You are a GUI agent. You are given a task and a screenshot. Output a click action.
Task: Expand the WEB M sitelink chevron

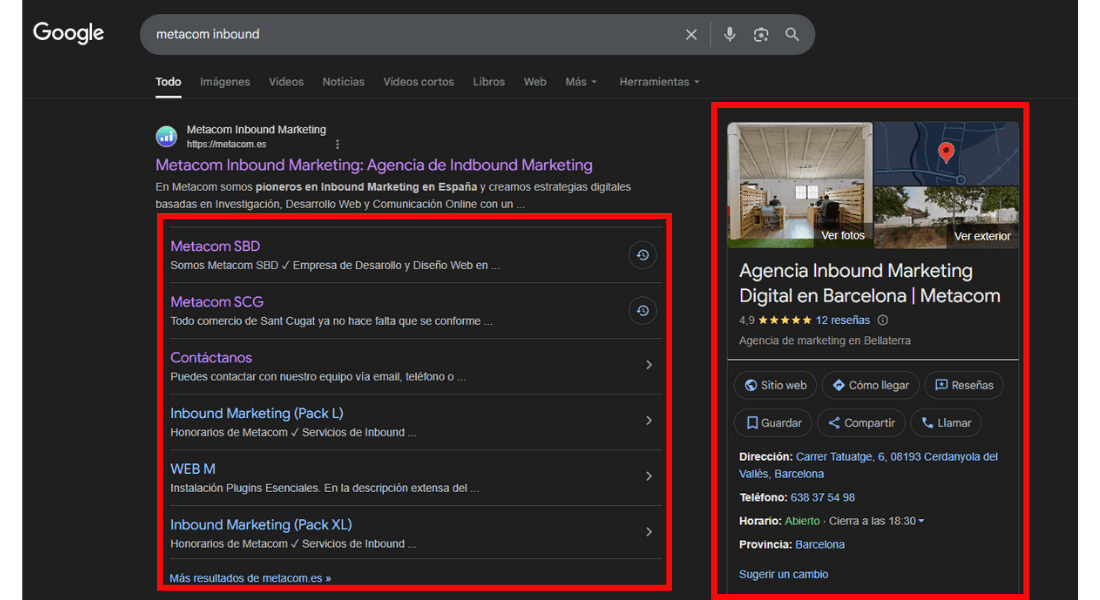coord(649,476)
